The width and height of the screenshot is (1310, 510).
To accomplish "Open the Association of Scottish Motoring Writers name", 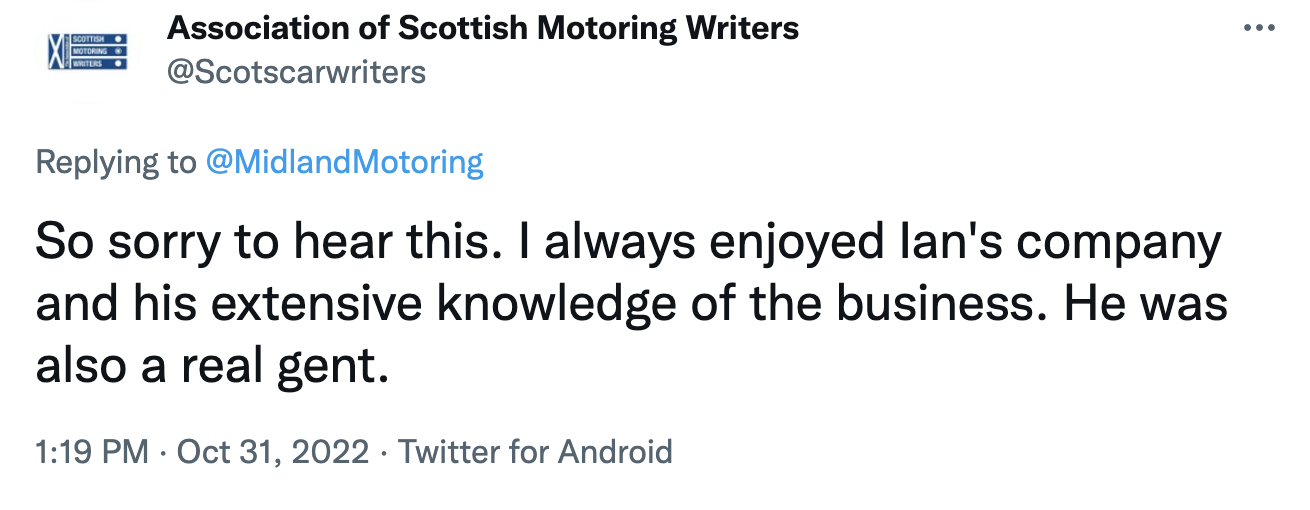I will (x=483, y=28).
